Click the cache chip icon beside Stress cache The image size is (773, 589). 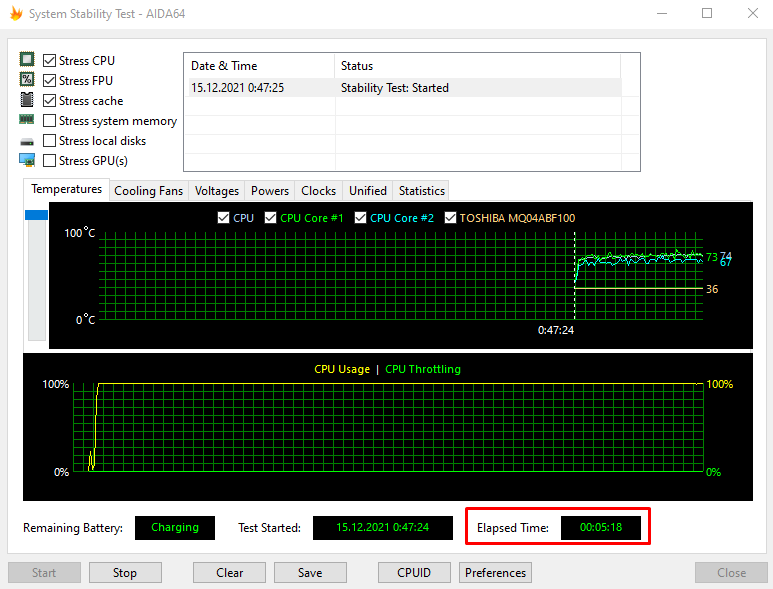[x=27, y=100]
